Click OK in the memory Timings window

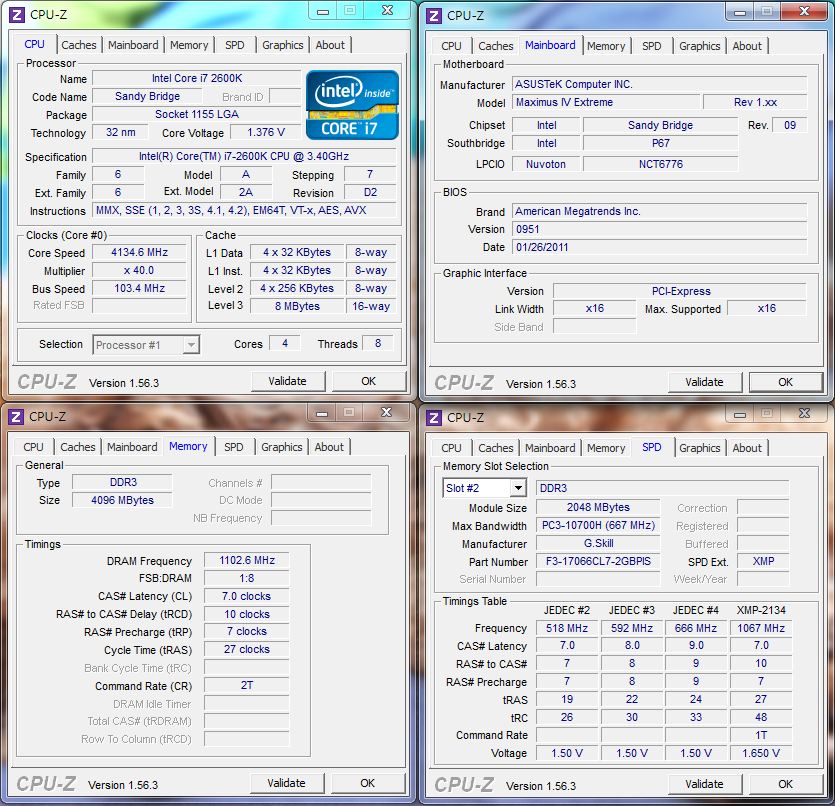(x=367, y=783)
